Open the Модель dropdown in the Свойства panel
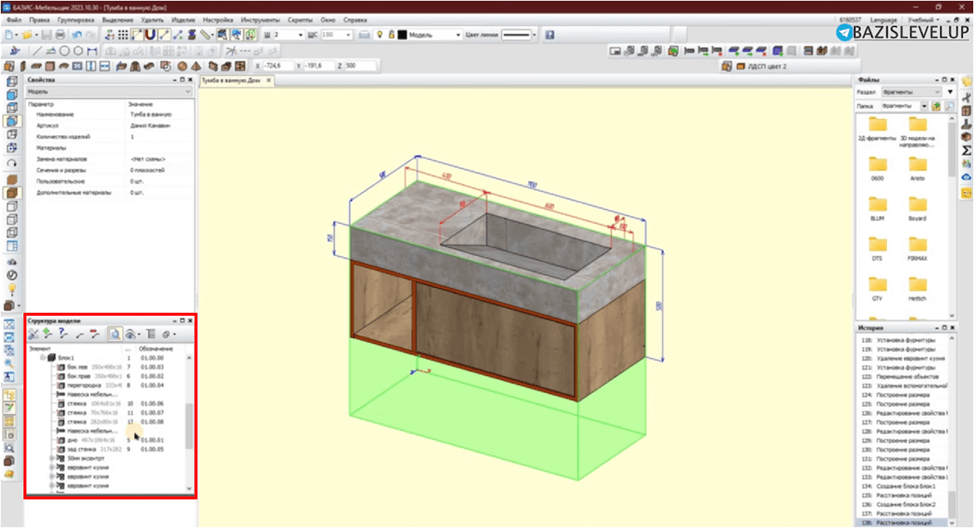 pyautogui.click(x=109, y=91)
